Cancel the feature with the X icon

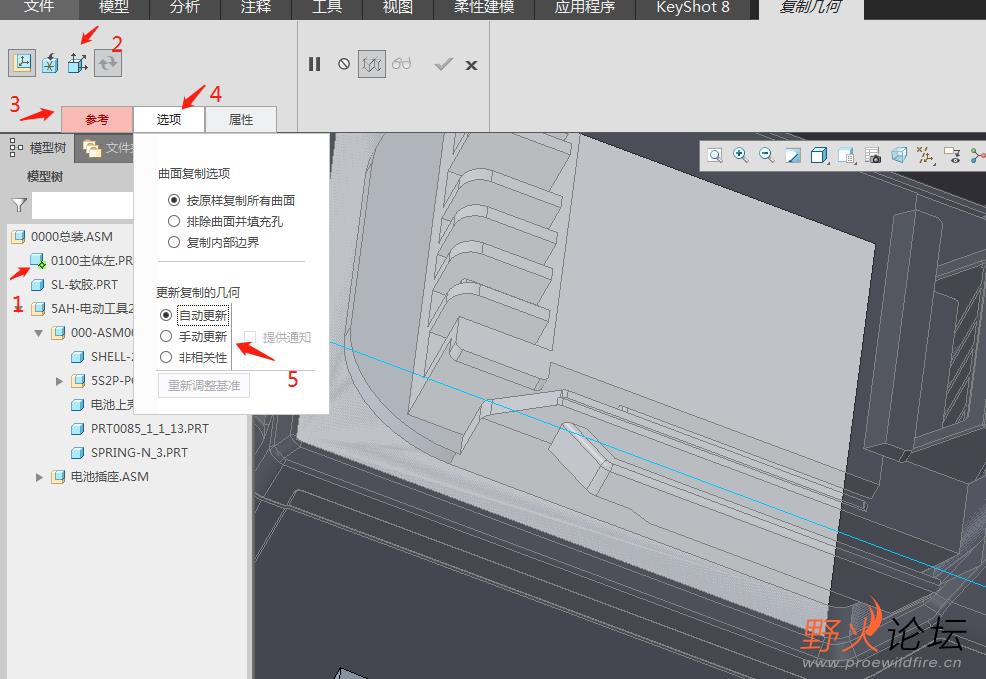(x=471, y=65)
